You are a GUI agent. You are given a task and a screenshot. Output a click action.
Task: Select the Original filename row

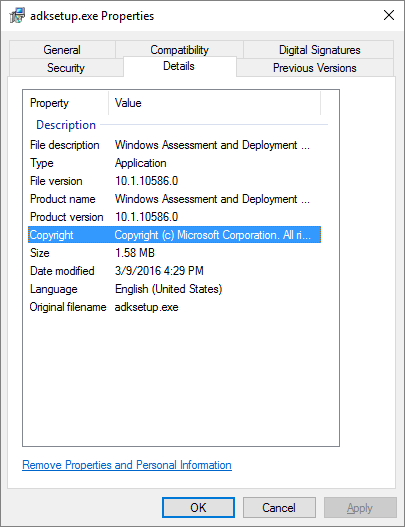pos(174,307)
